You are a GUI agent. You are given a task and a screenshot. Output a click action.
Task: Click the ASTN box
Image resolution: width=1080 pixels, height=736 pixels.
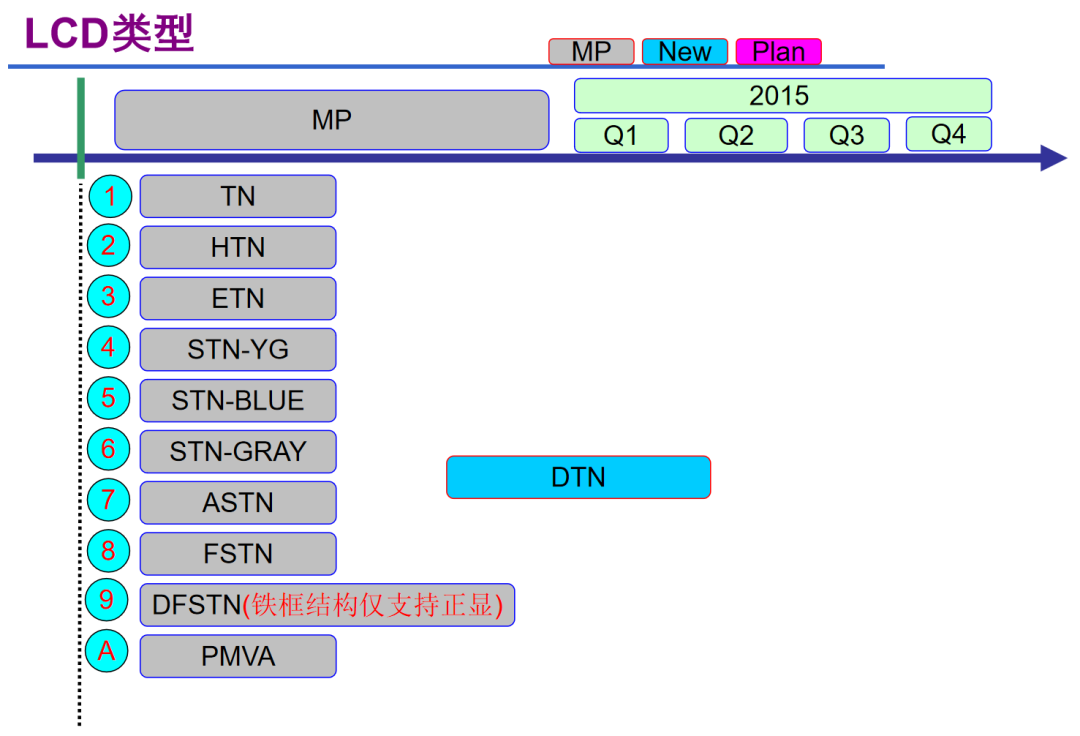click(x=238, y=502)
